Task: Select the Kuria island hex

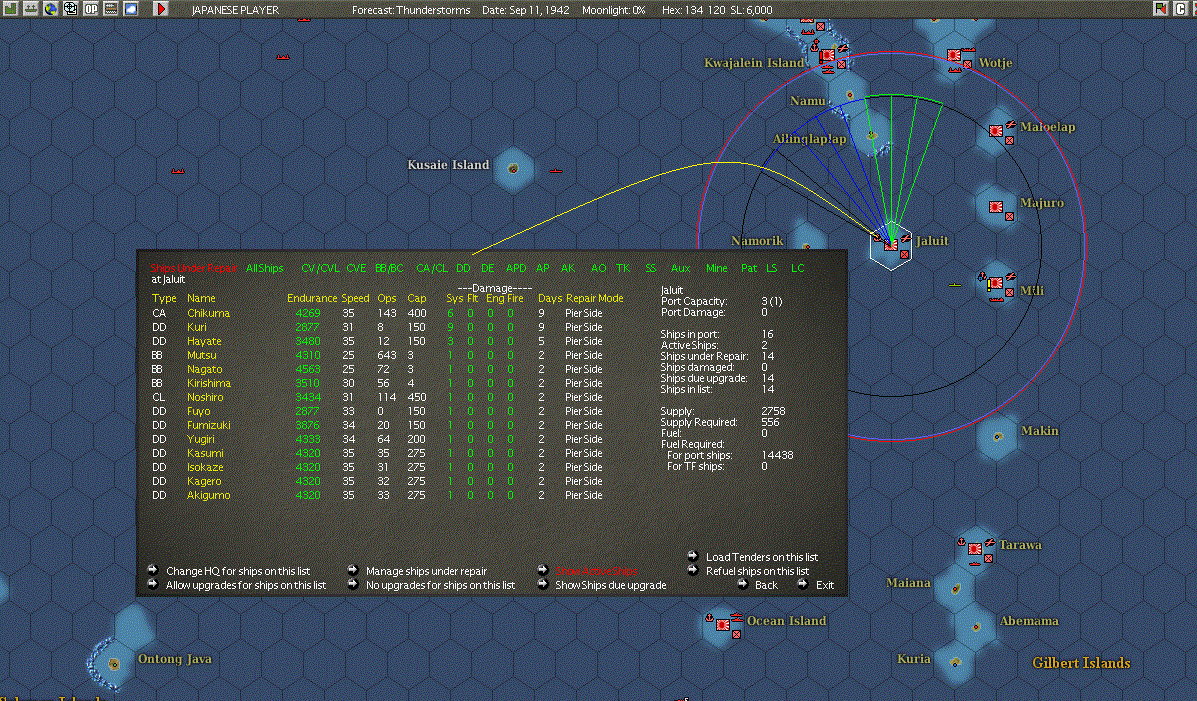Action: (x=955, y=662)
